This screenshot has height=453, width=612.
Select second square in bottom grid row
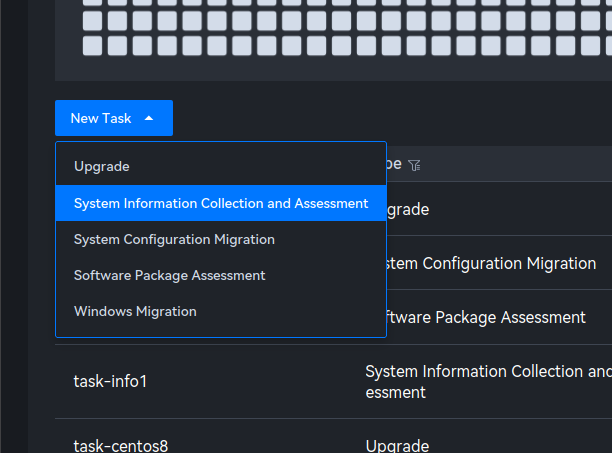pos(116,45)
